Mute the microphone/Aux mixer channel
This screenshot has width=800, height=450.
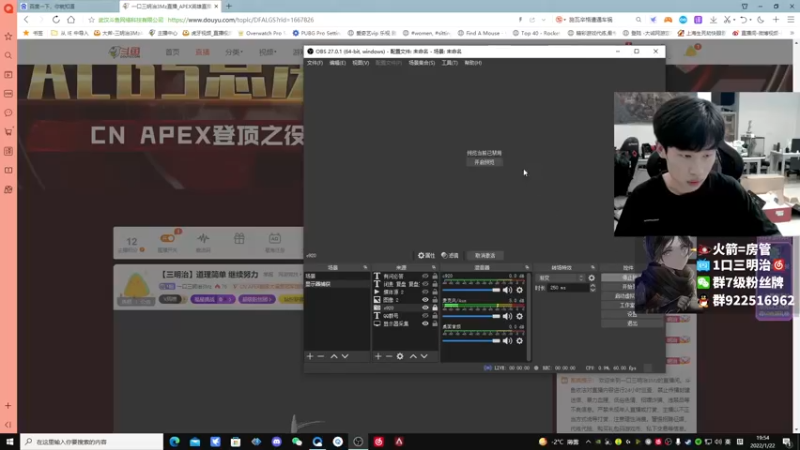pyautogui.click(x=507, y=316)
